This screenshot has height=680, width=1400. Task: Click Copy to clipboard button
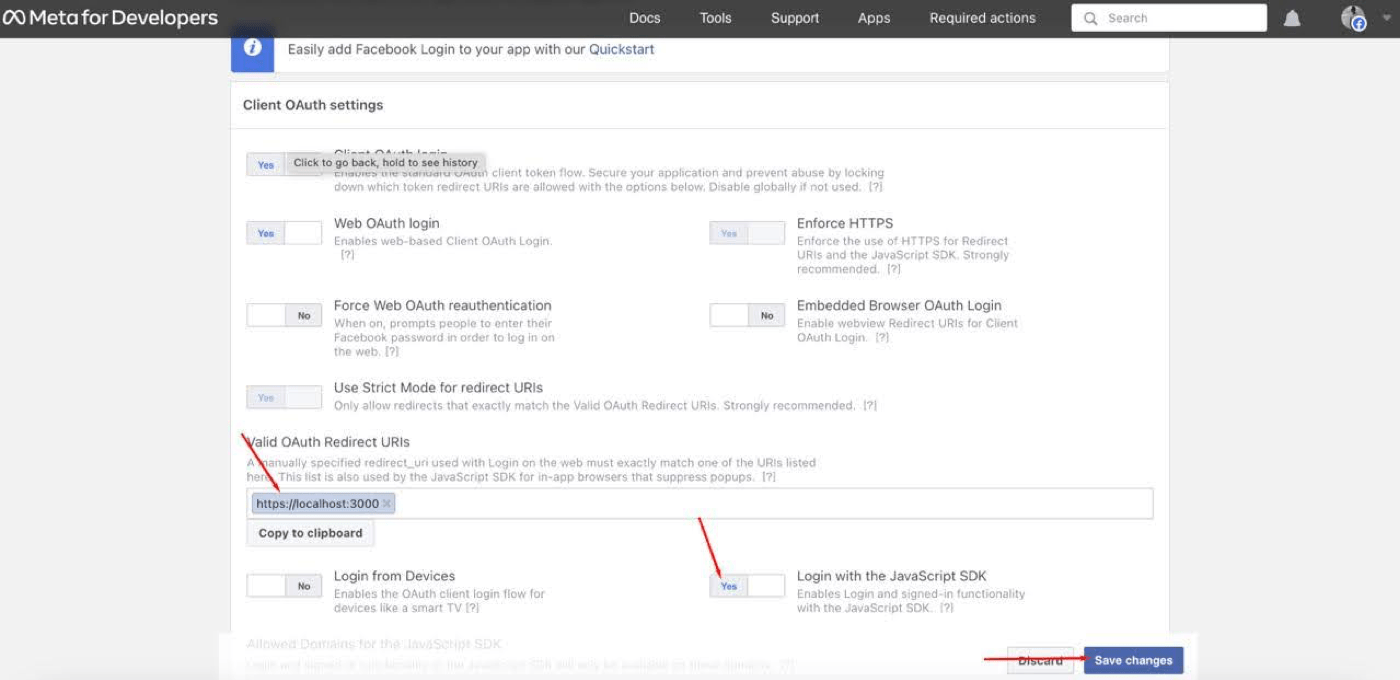[x=310, y=533]
